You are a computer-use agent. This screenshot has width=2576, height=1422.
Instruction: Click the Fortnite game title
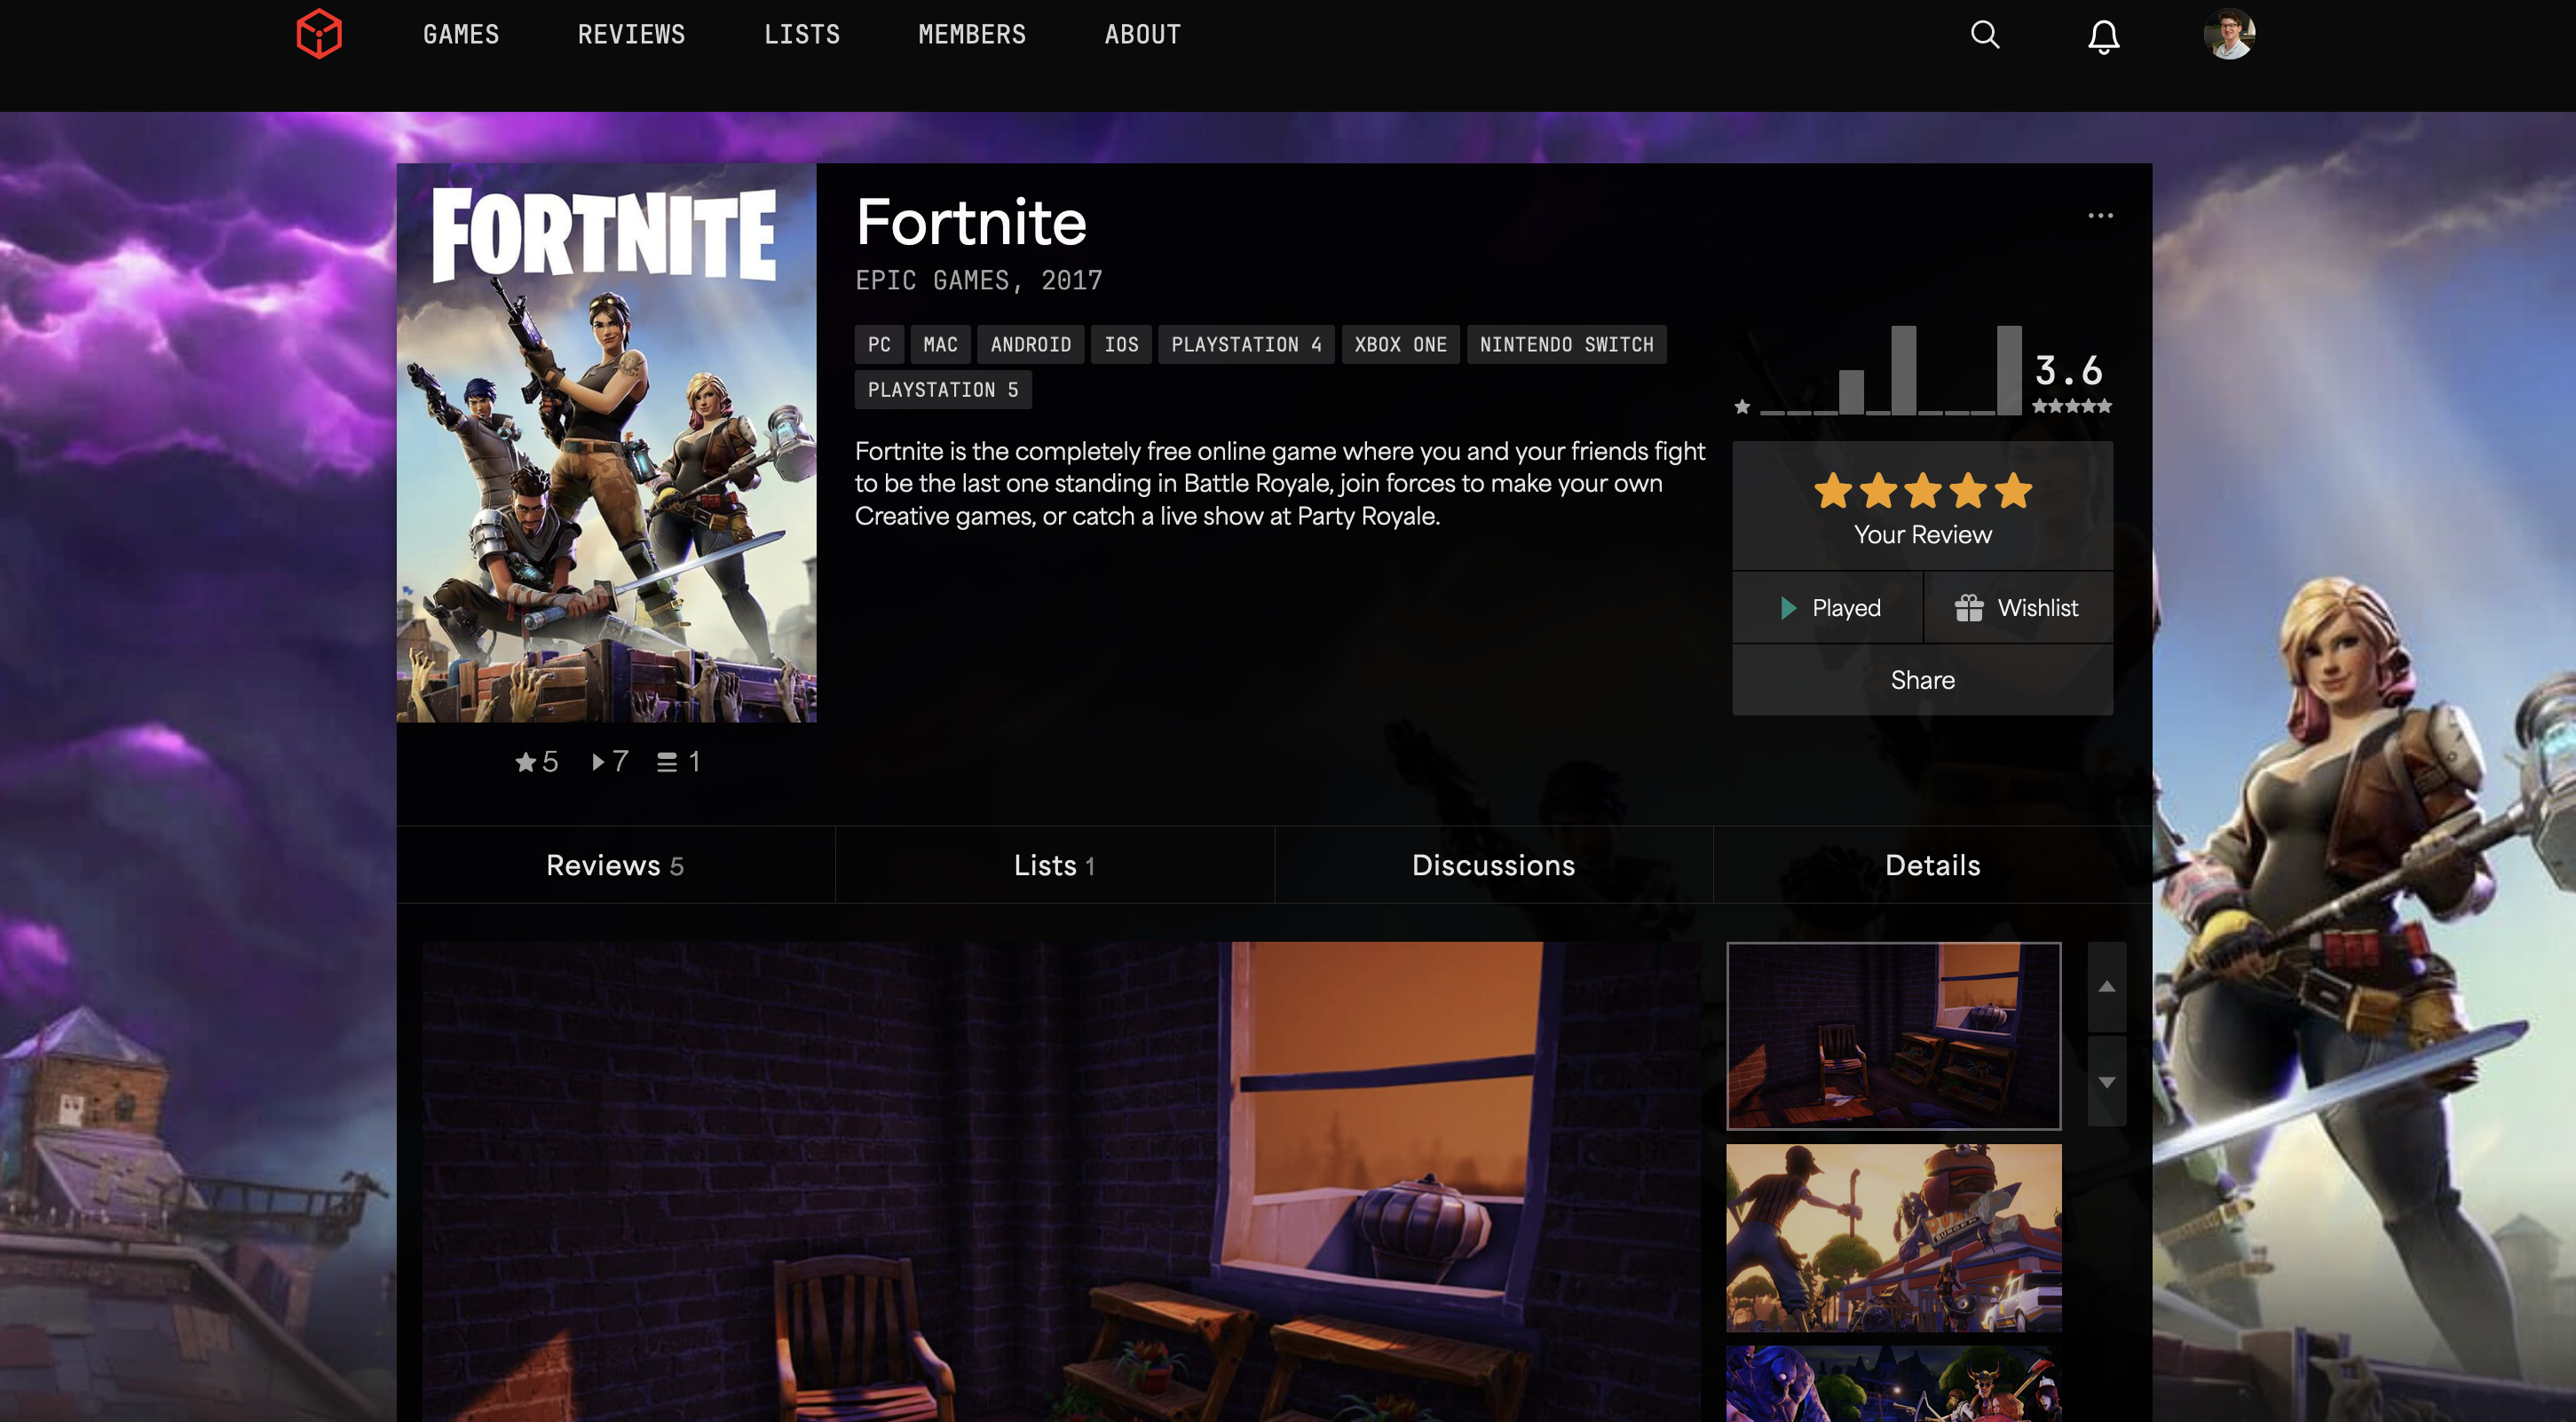click(970, 222)
